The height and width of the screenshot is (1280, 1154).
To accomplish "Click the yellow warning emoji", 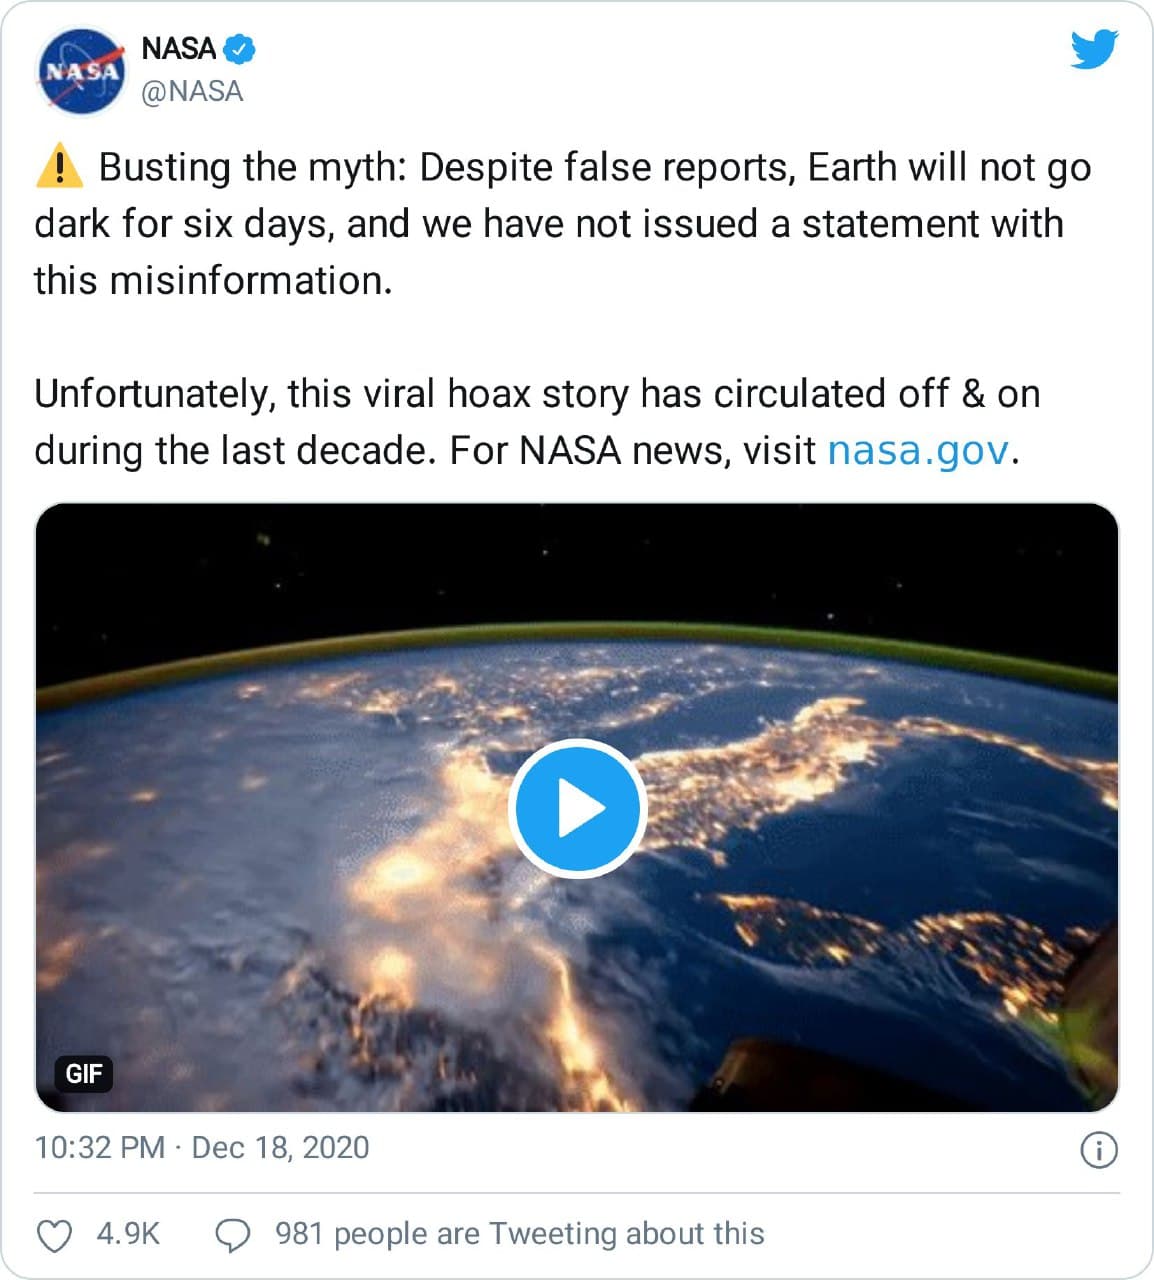I will click(59, 167).
